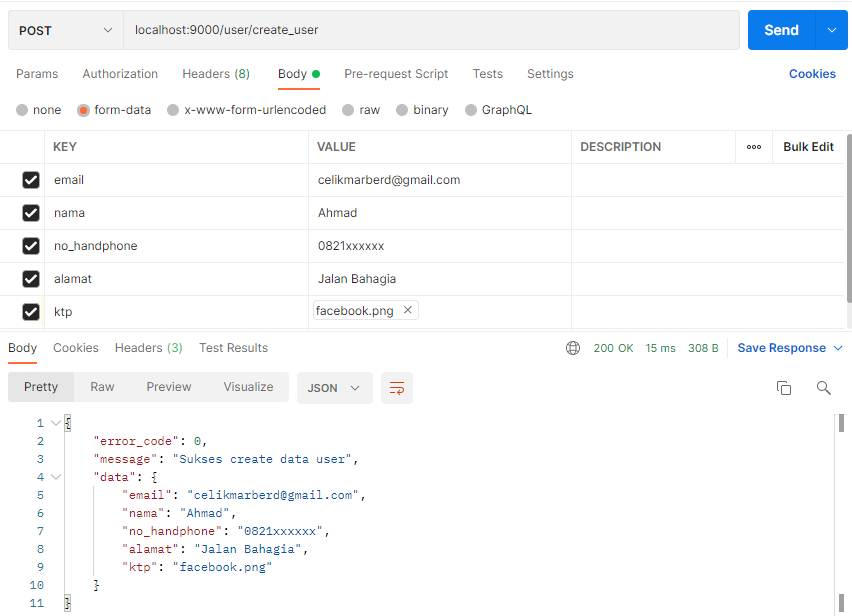
Task: Select x-www-form-urlencoded radio option
Action: pyautogui.click(x=173, y=110)
